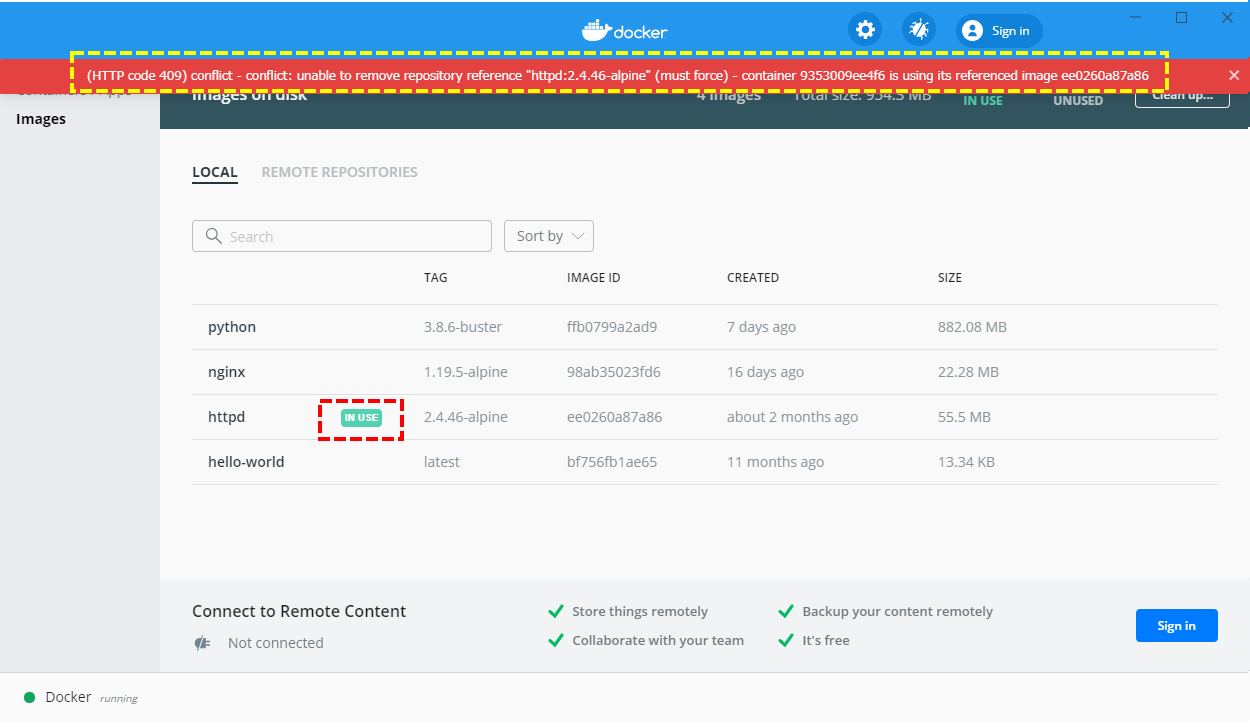The width and height of the screenshot is (1250, 727).
Task: Click the Connect to Remote Content heading
Action: click(299, 611)
